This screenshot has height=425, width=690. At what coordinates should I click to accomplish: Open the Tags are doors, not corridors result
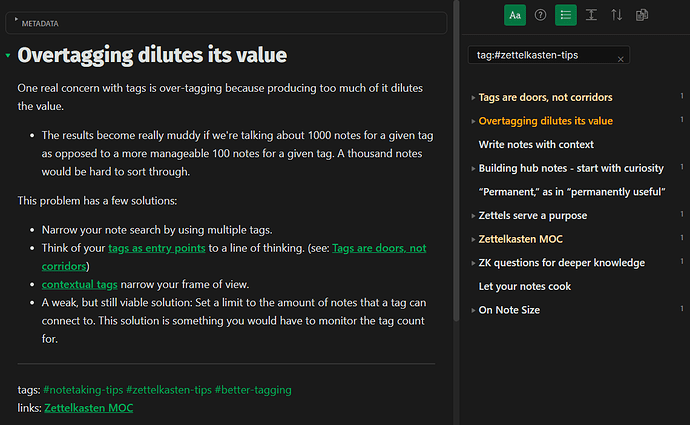coord(545,97)
